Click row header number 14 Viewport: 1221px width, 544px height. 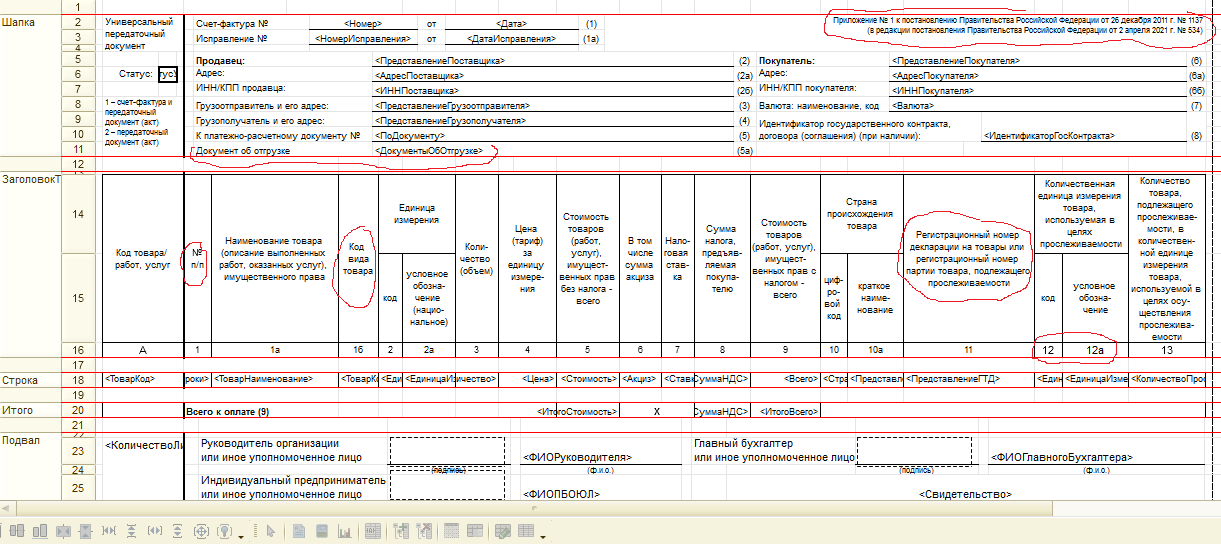(79, 214)
